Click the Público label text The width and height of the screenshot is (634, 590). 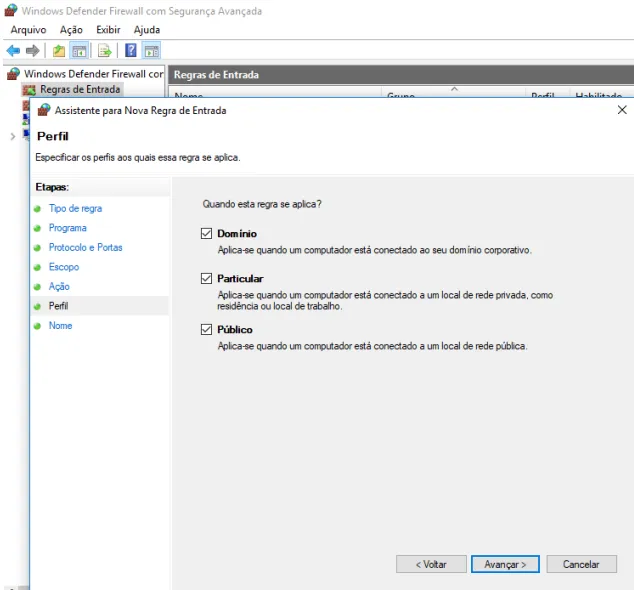pos(235,330)
